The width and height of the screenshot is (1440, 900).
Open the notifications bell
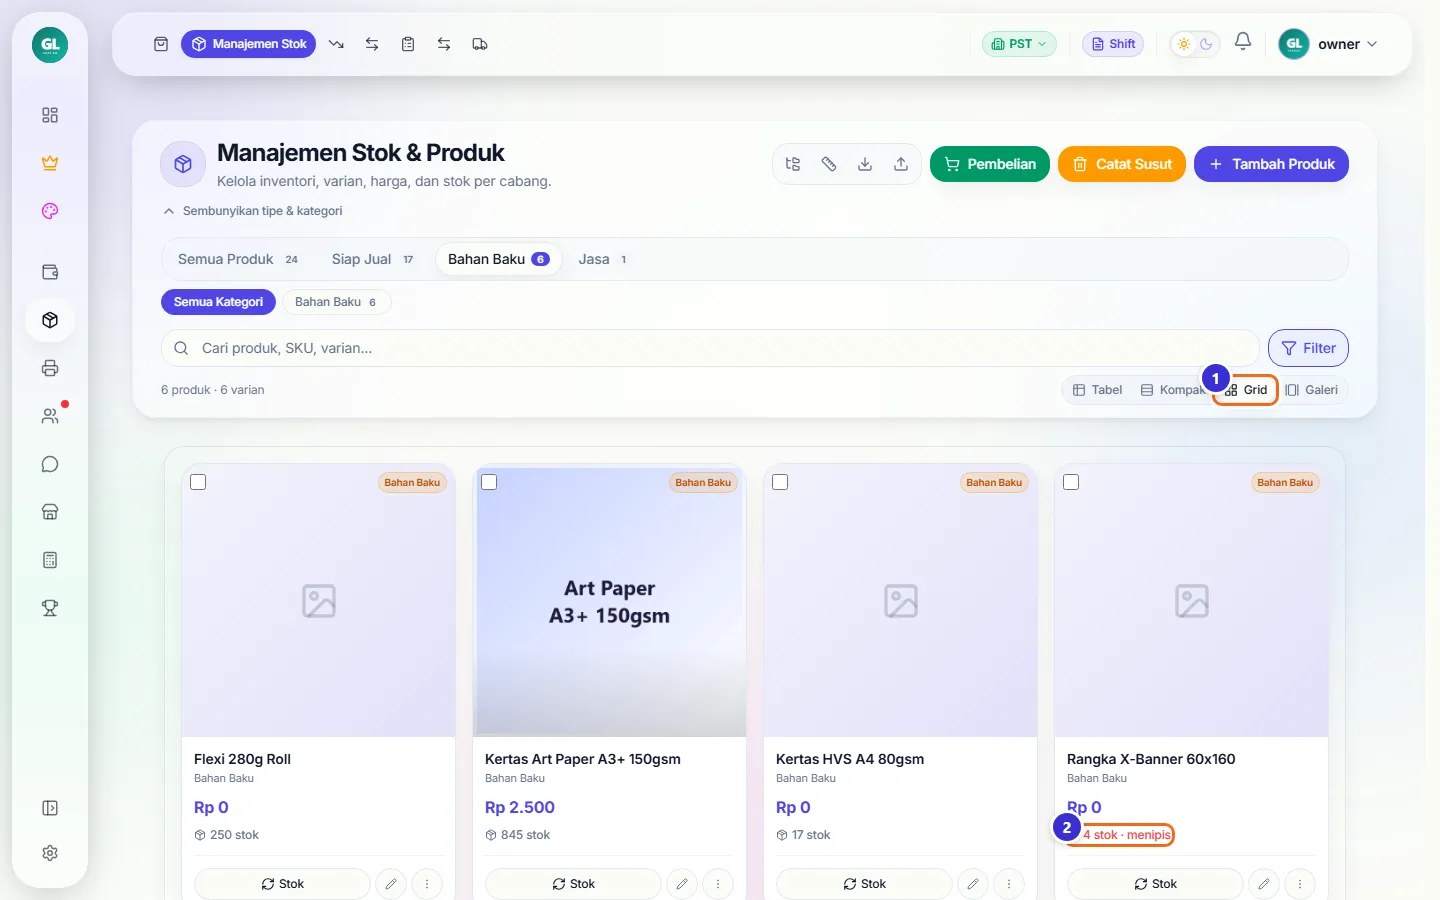1243,42
